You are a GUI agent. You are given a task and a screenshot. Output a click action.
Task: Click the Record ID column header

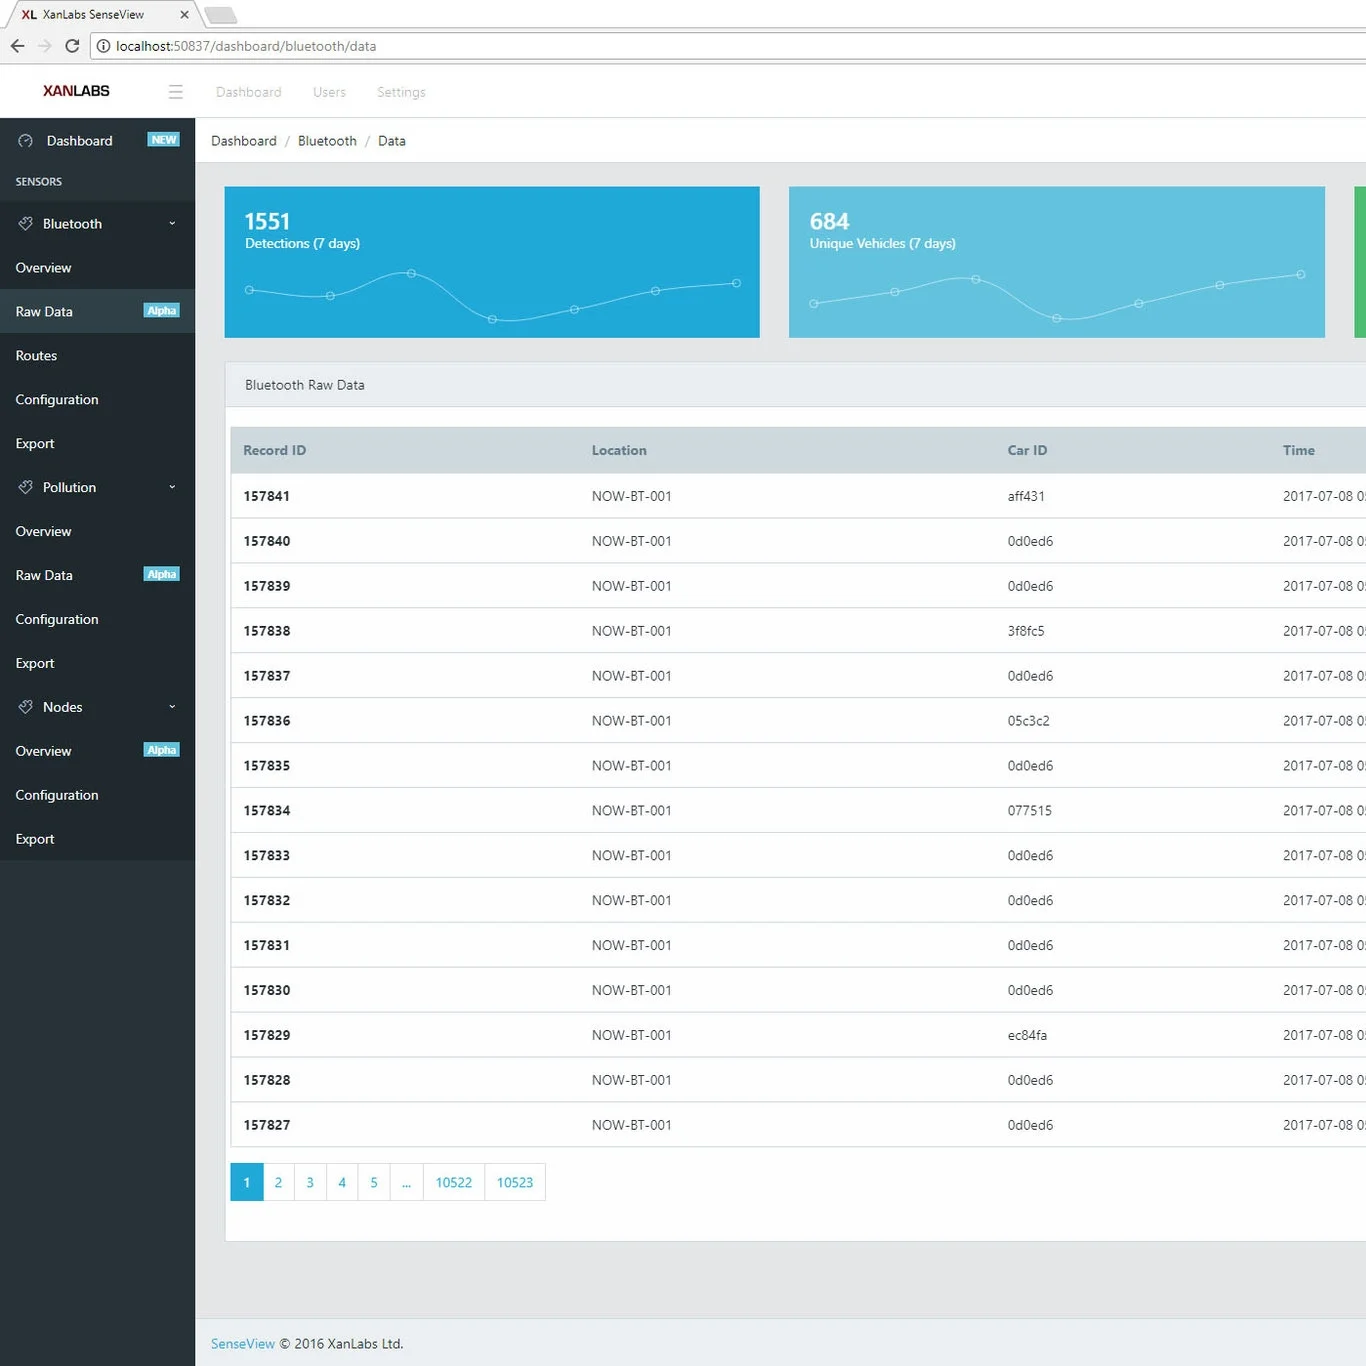click(275, 451)
